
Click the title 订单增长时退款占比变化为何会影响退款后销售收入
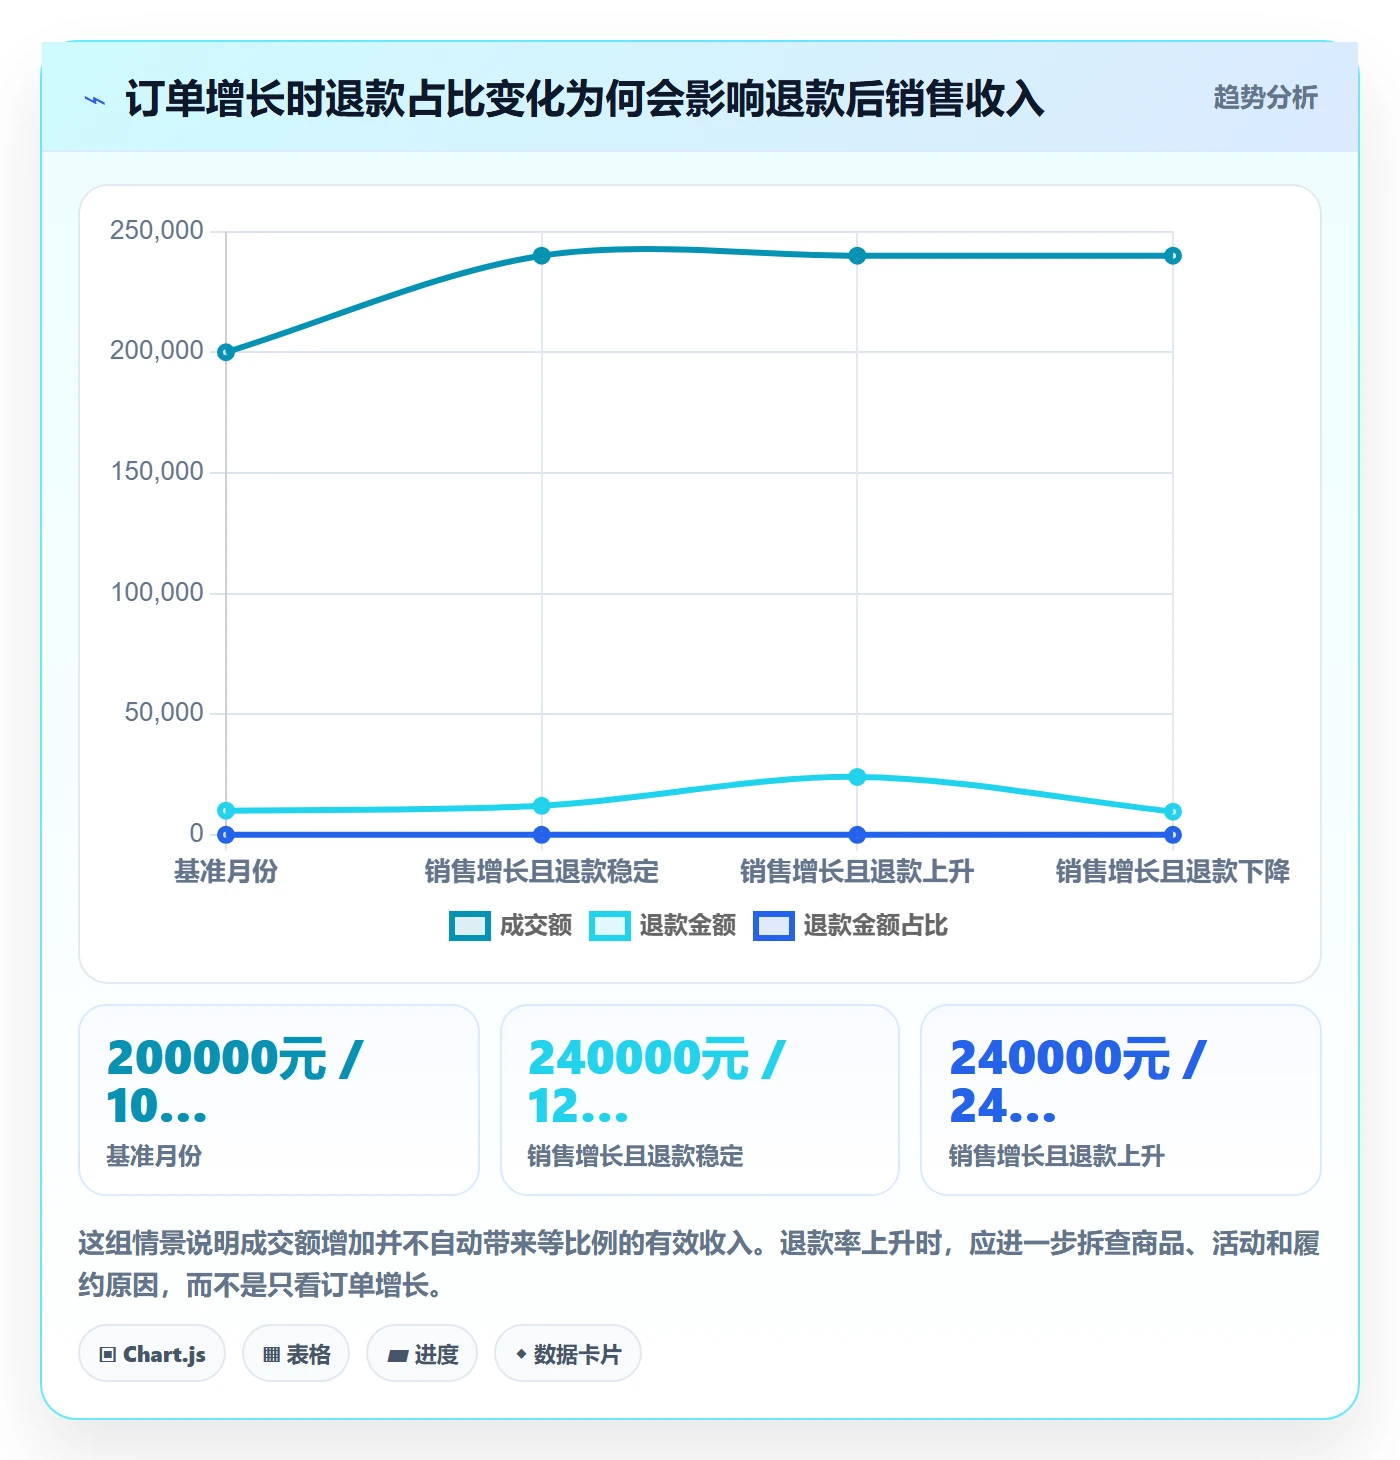pos(585,99)
